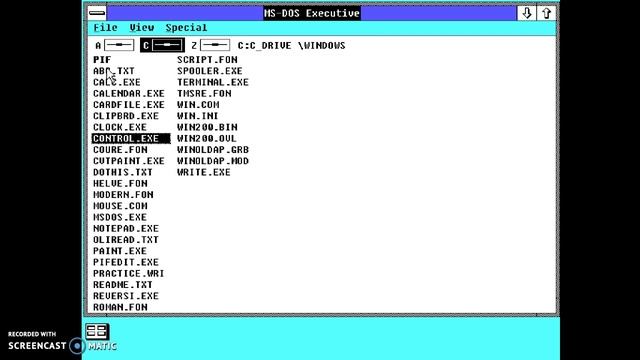Screen dimensions: 640x360
Task: Click the MS-DOS Executive title bar
Action: [312, 13]
